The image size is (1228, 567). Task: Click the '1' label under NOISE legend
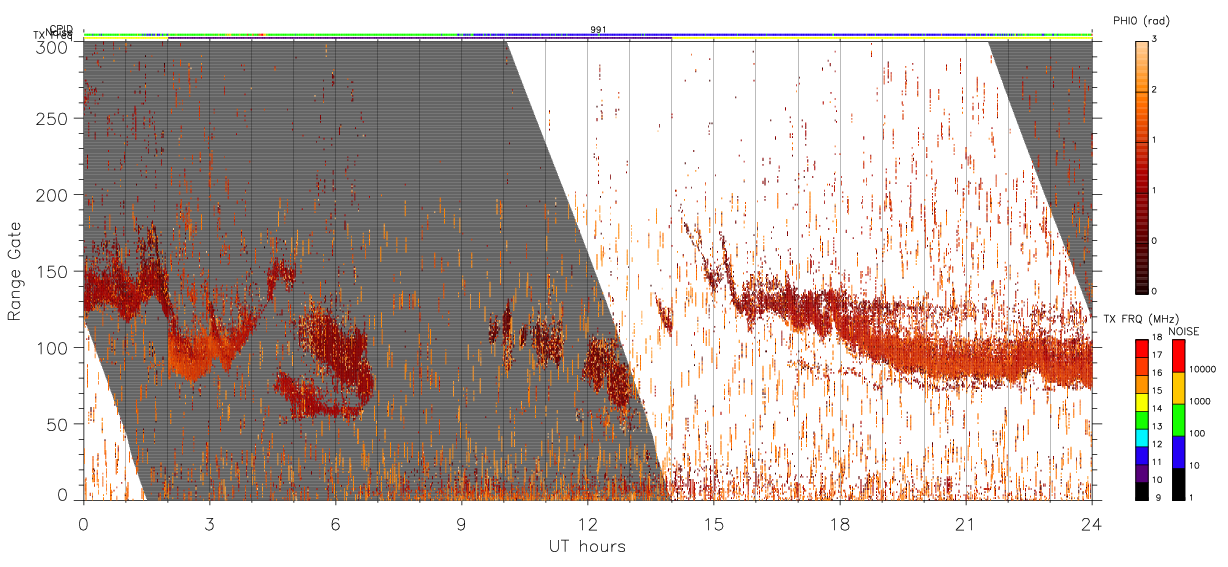click(1192, 498)
